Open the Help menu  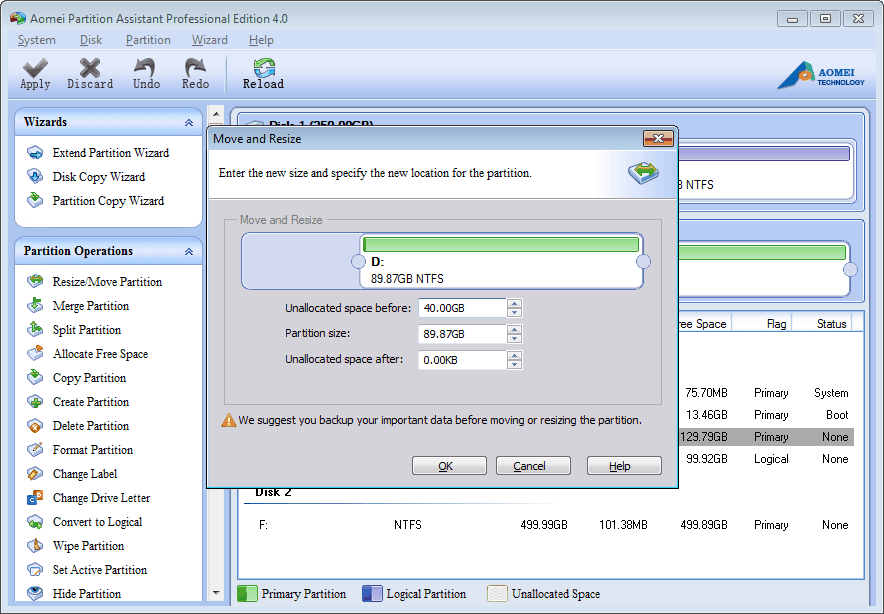(x=261, y=40)
